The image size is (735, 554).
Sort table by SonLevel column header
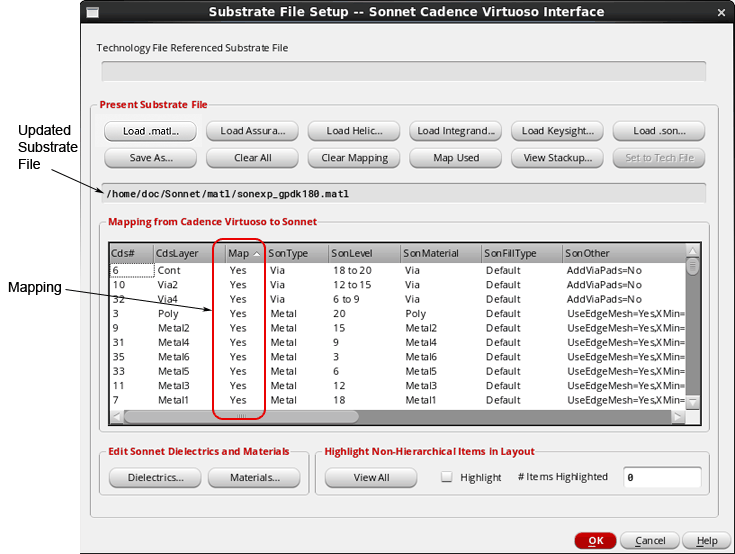(x=364, y=254)
